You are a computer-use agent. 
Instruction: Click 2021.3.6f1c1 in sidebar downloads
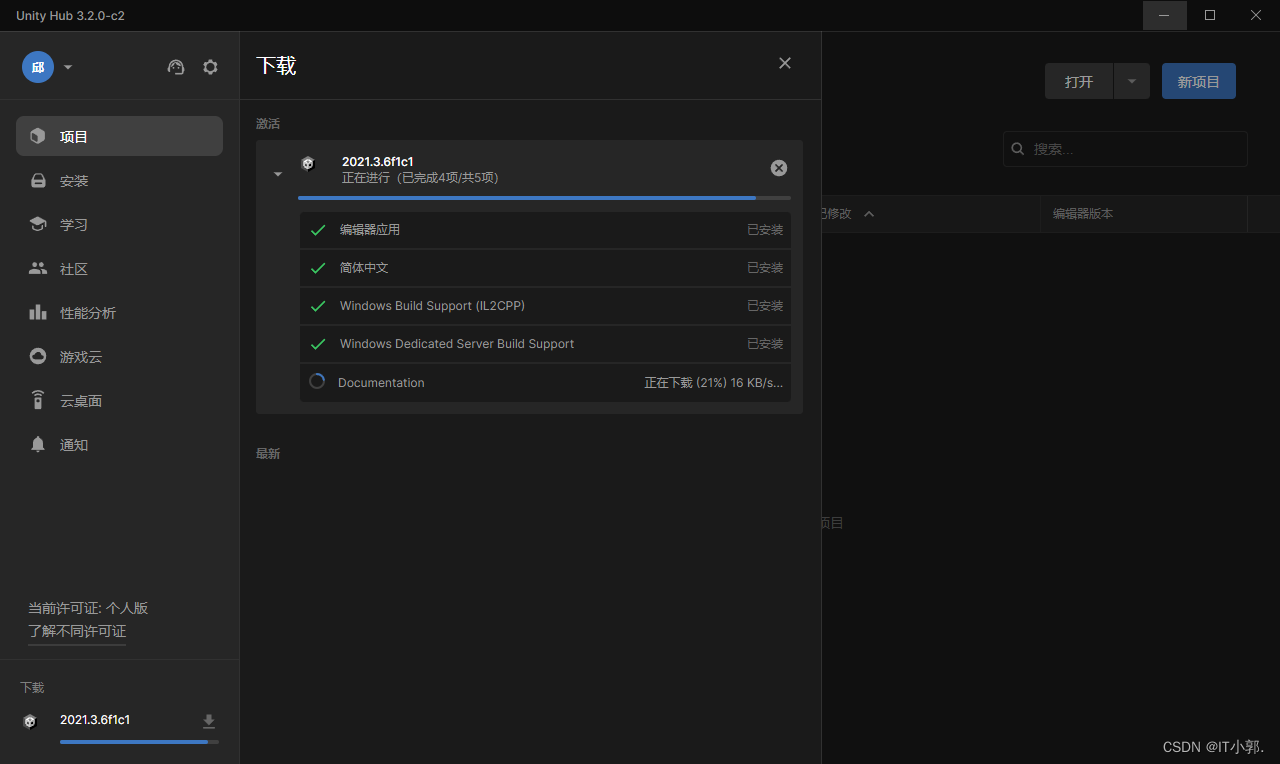click(95, 720)
